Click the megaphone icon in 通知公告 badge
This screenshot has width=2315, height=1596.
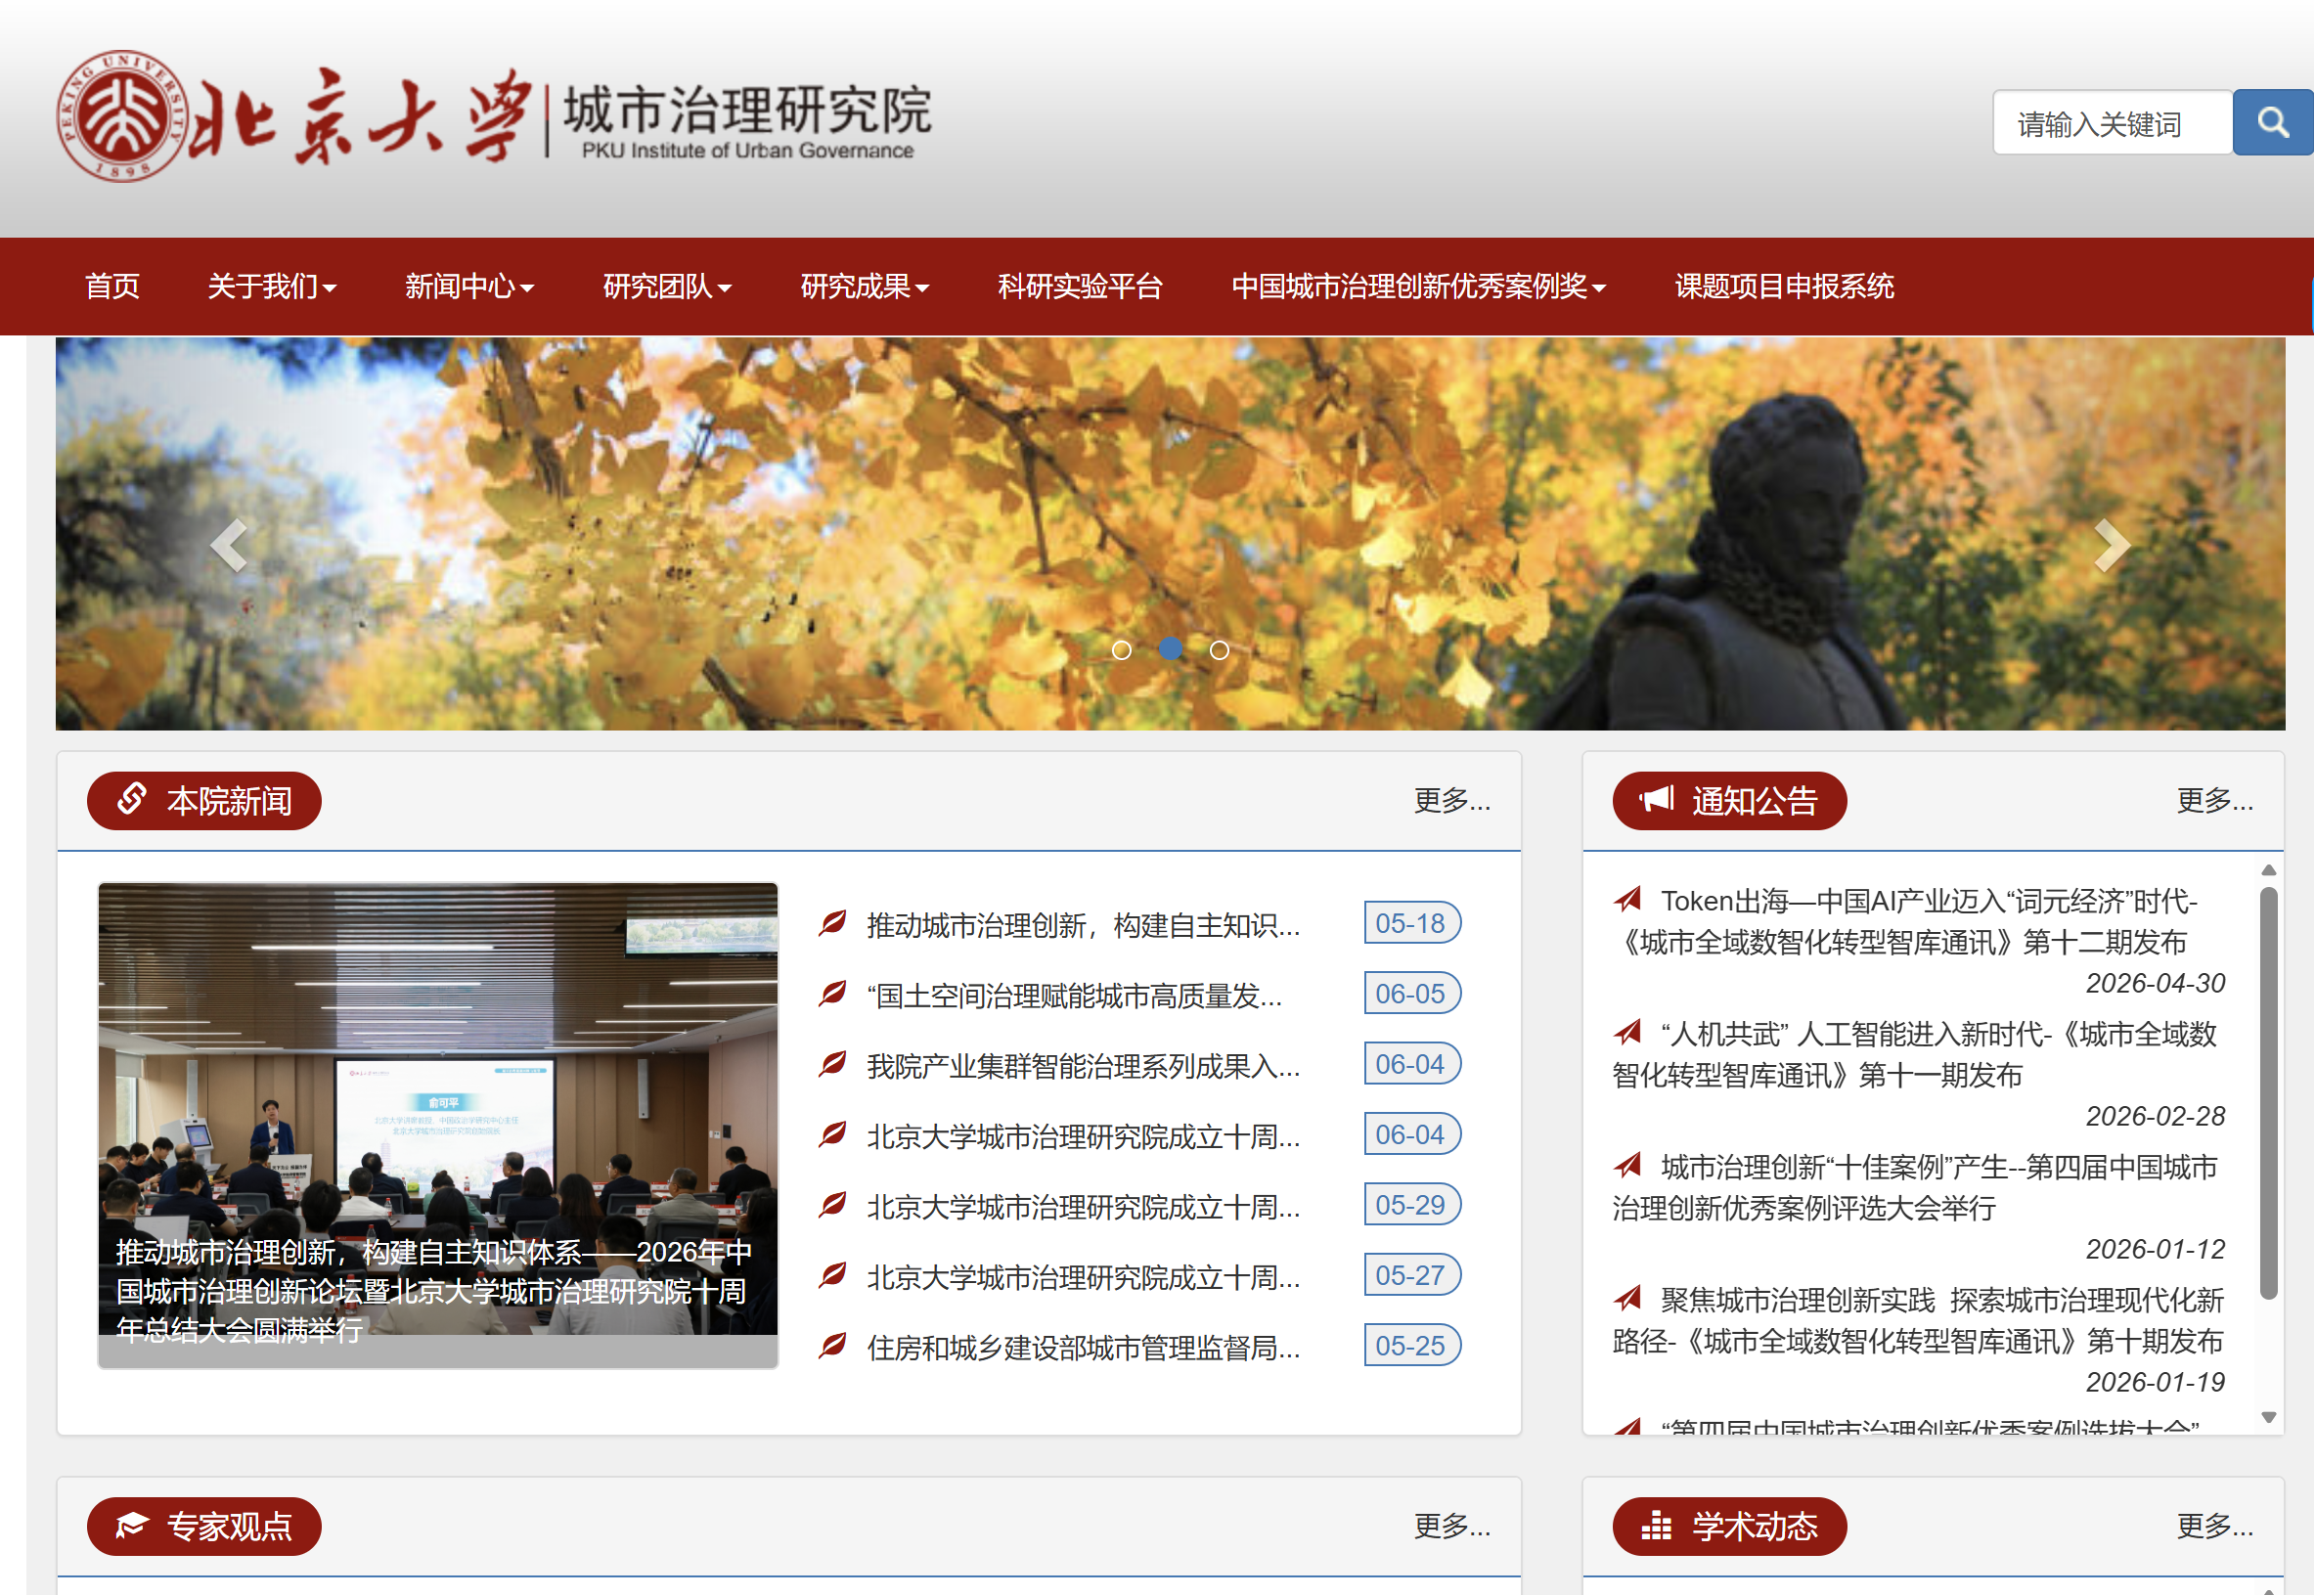1656,799
